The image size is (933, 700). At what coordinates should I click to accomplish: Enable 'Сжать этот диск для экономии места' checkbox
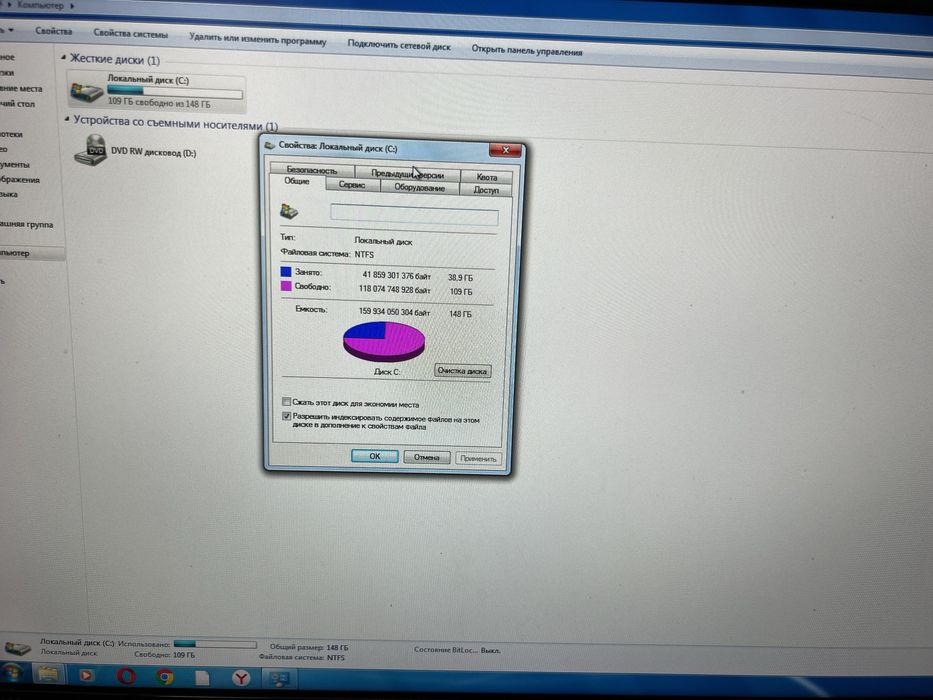pos(286,401)
